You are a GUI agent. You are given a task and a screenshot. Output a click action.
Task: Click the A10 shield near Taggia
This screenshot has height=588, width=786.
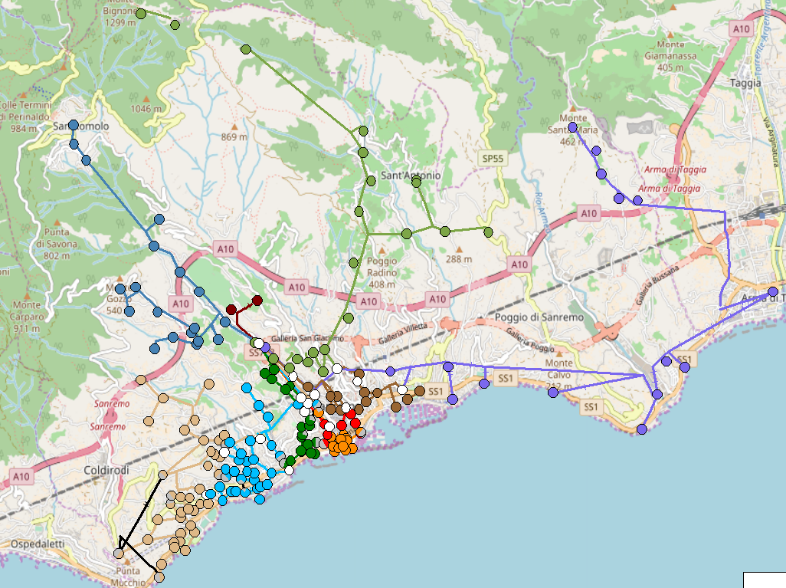coord(741,30)
